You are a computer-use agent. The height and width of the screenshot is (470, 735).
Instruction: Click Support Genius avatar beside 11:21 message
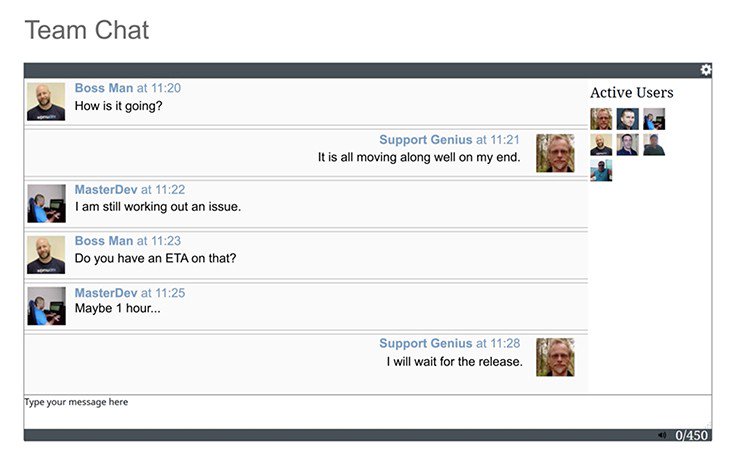(555, 153)
